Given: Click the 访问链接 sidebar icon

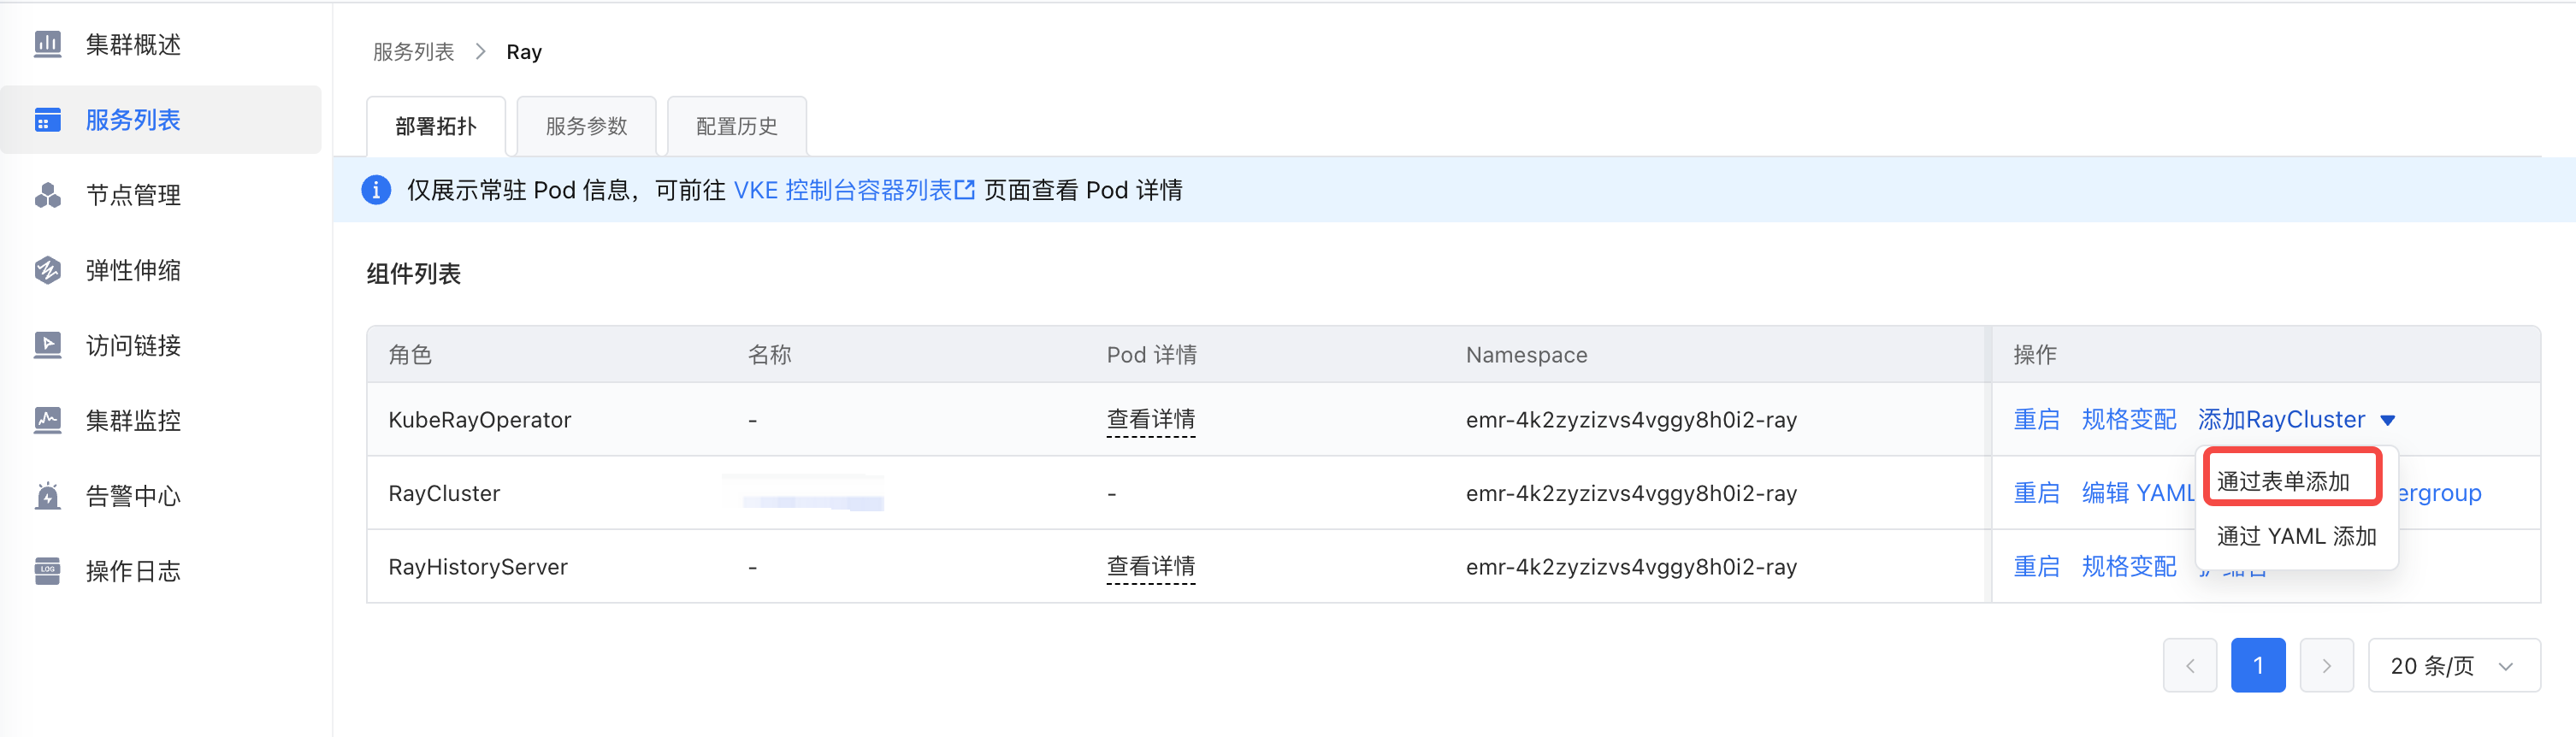Looking at the screenshot, I should (47, 345).
